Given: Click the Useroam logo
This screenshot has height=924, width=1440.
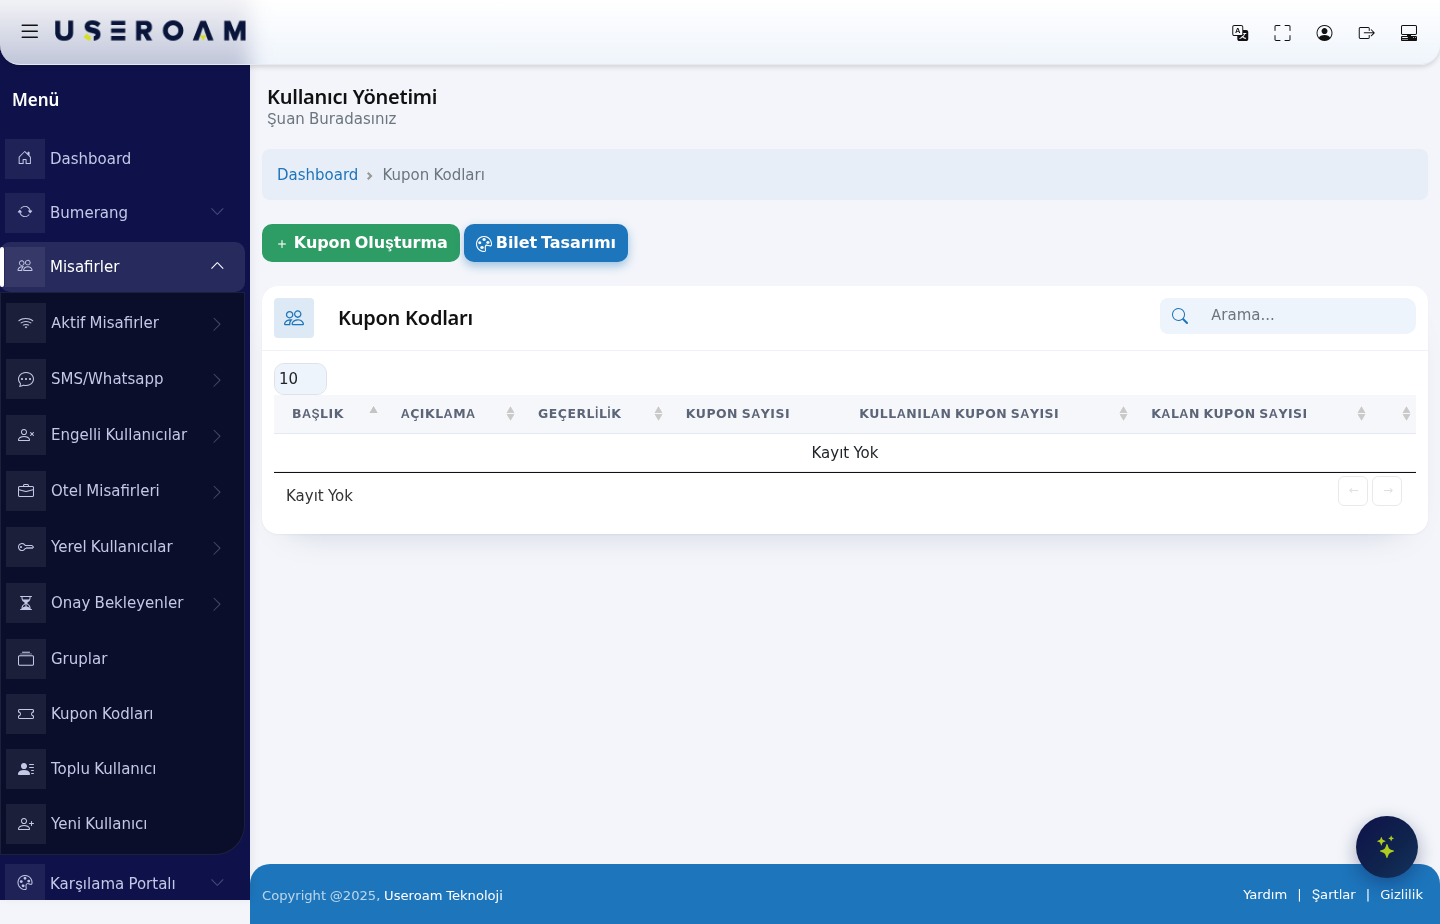Looking at the screenshot, I should click(x=150, y=31).
